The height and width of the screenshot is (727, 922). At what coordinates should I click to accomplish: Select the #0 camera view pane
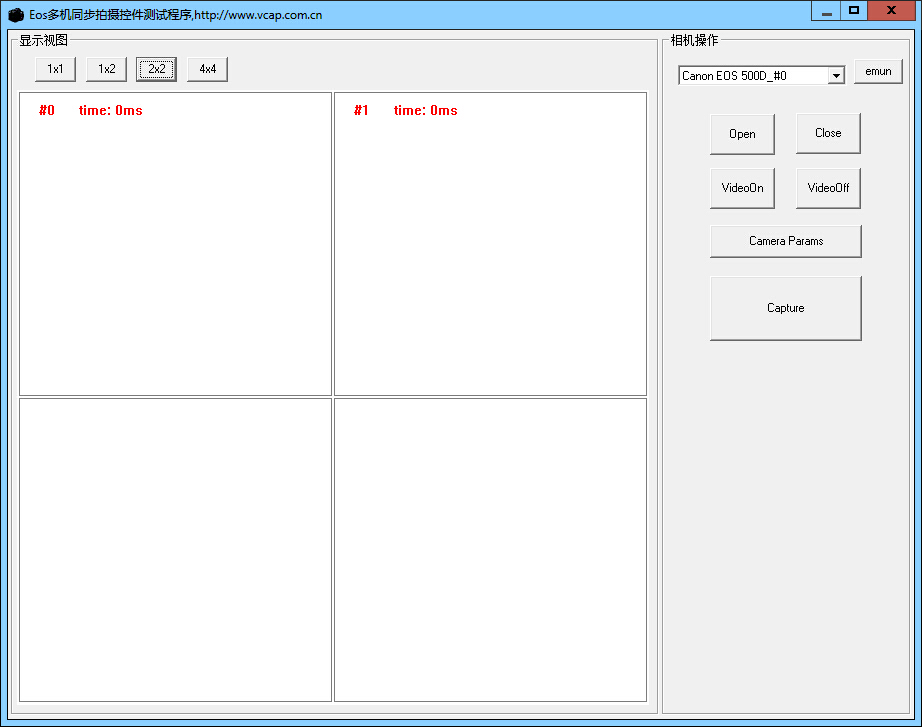[175, 244]
